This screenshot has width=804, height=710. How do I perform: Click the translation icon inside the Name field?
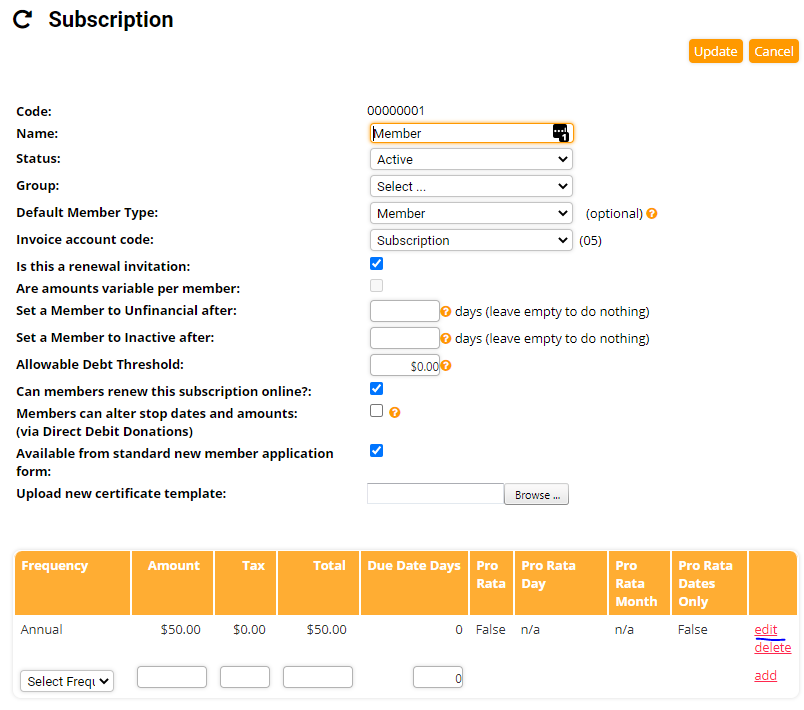[x=561, y=132]
